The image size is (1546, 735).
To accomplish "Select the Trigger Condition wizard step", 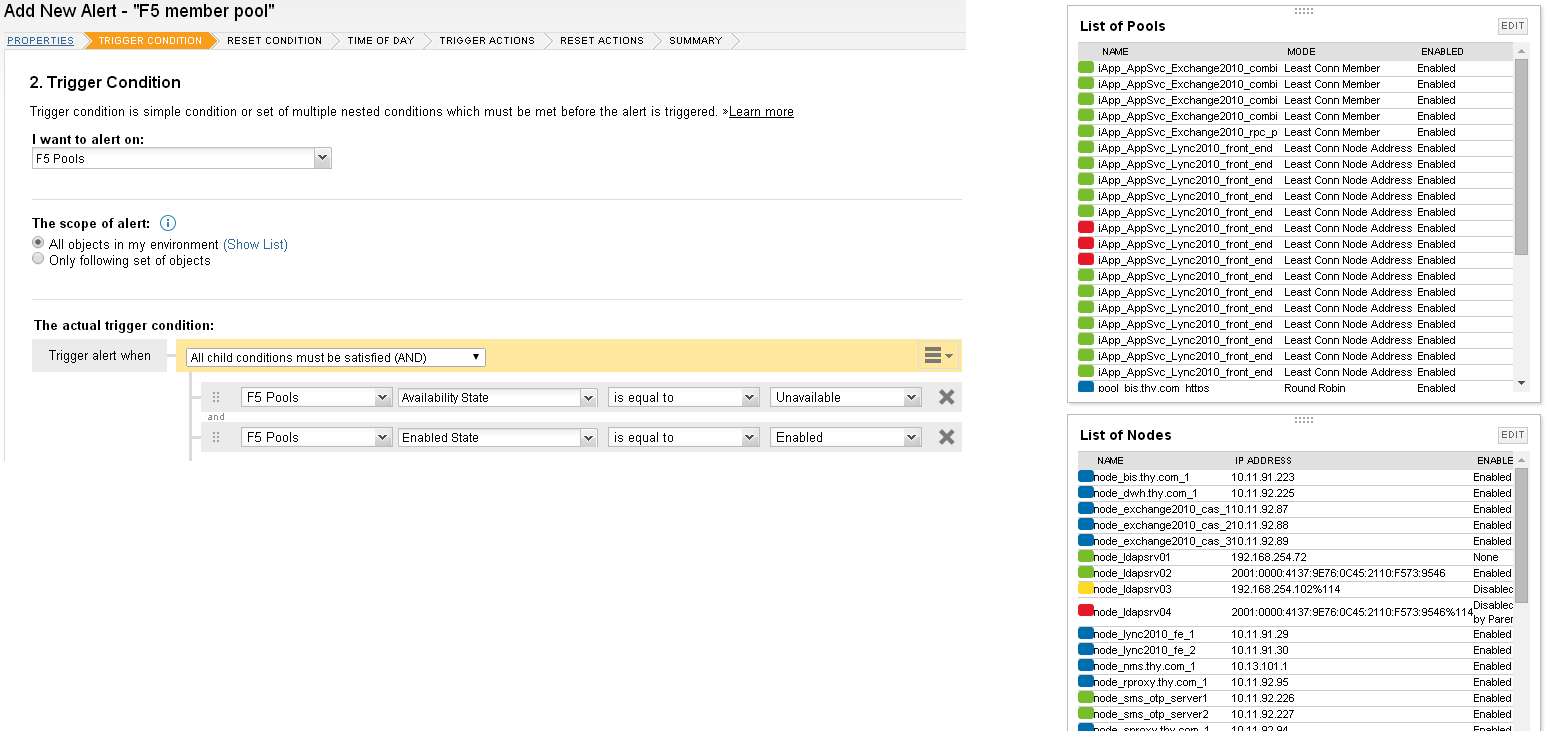I will [x=150, y=41].
